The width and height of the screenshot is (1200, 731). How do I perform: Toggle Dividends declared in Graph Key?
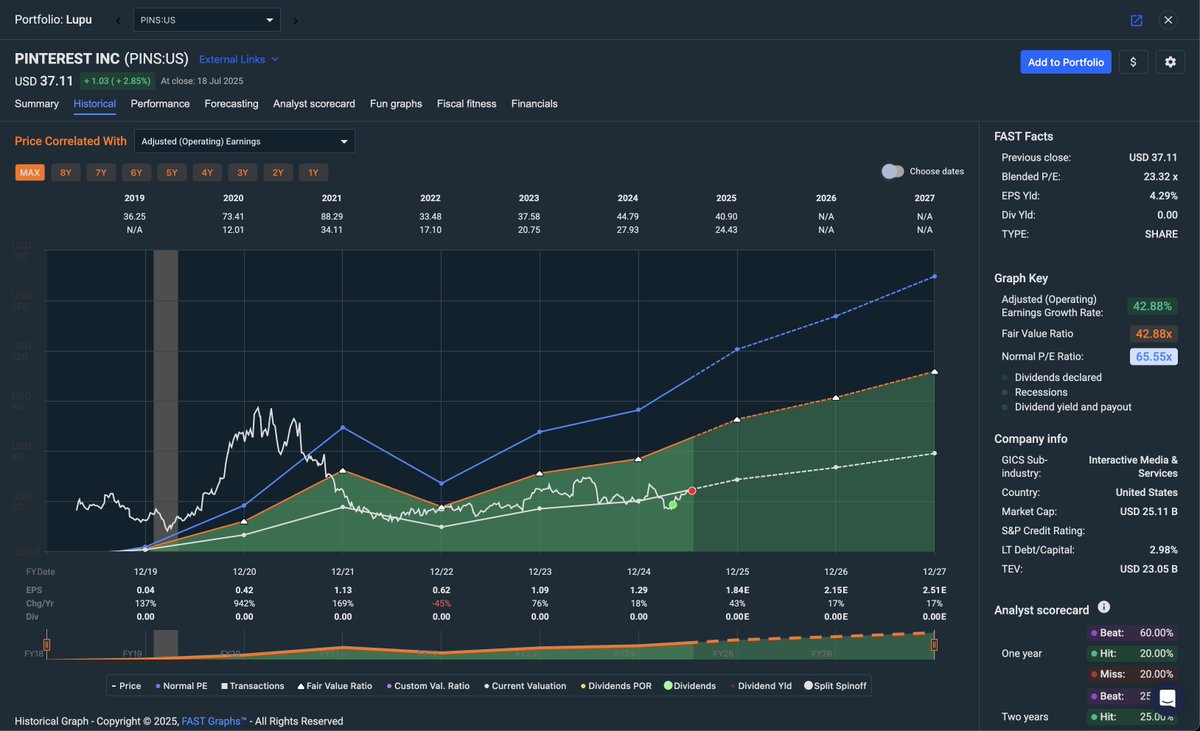pos(1050,377)
